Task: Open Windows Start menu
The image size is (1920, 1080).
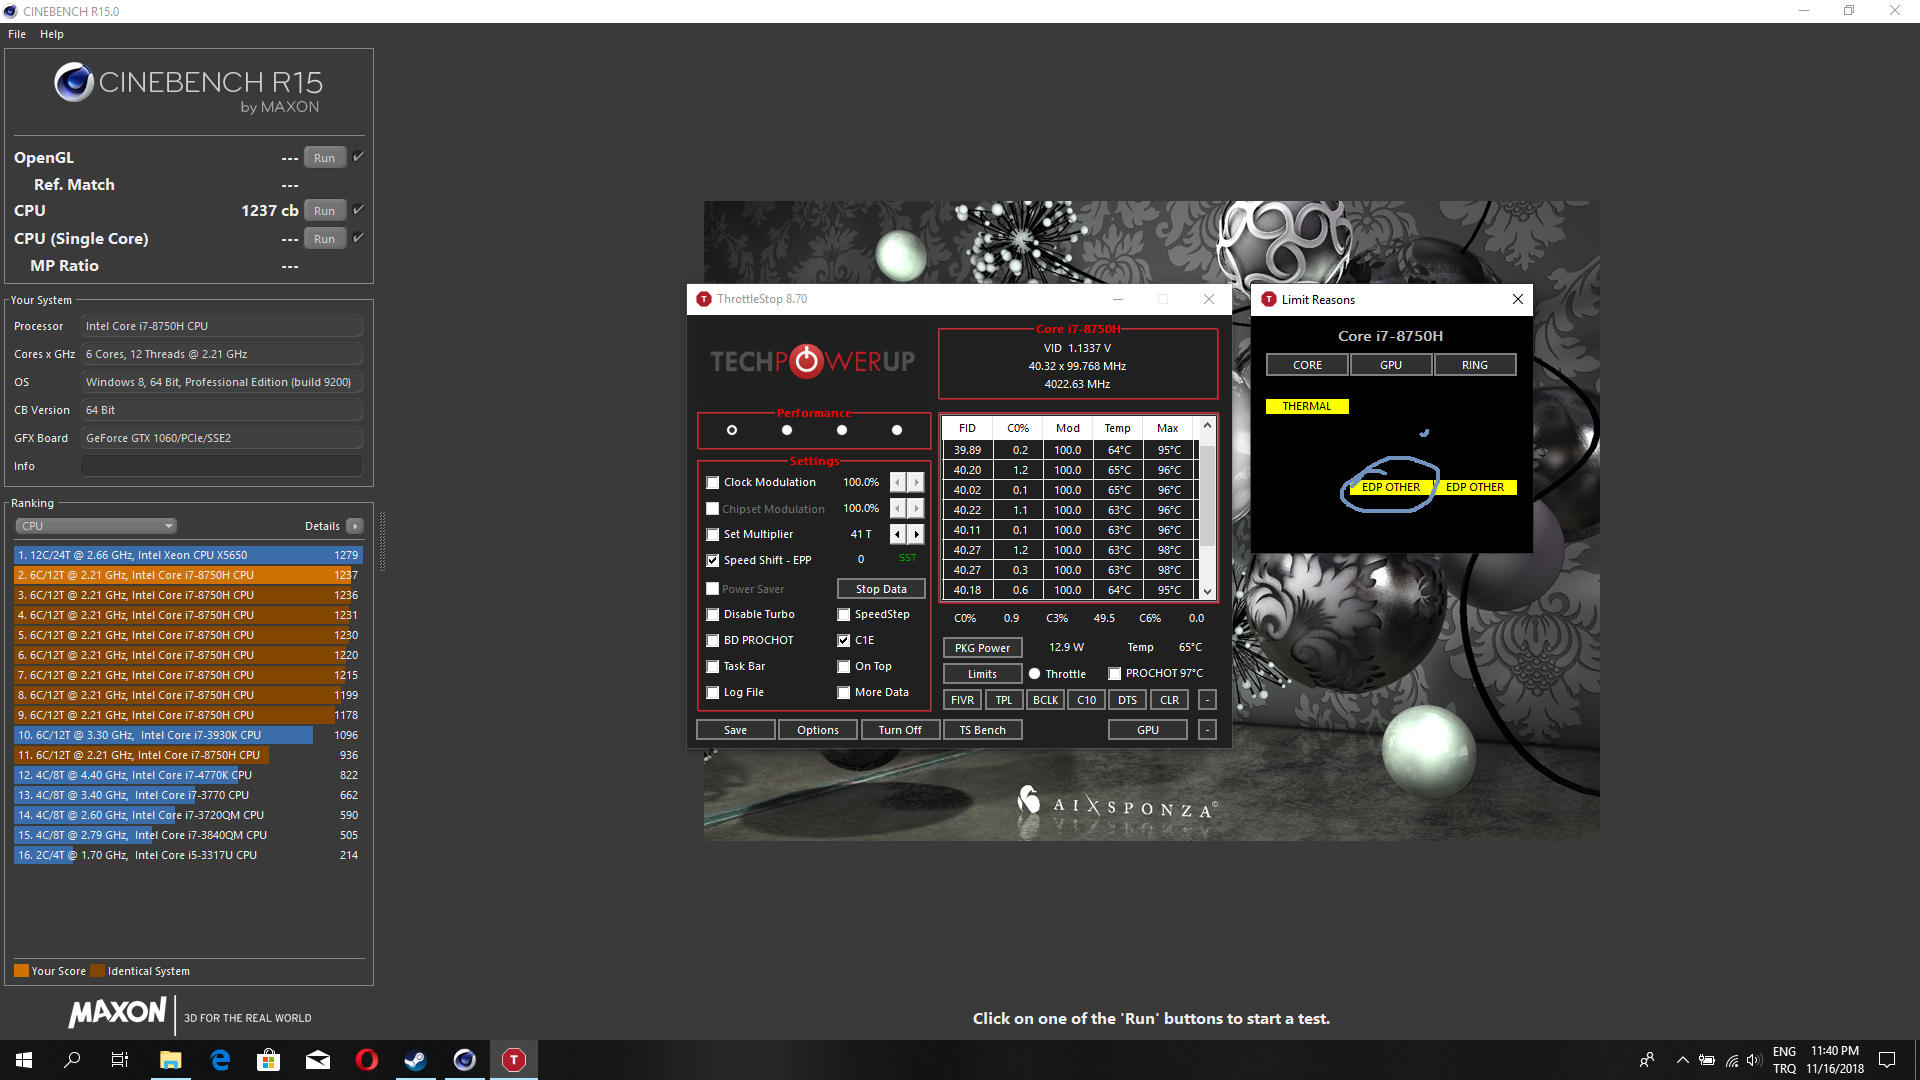Action: pos(24,1060)
